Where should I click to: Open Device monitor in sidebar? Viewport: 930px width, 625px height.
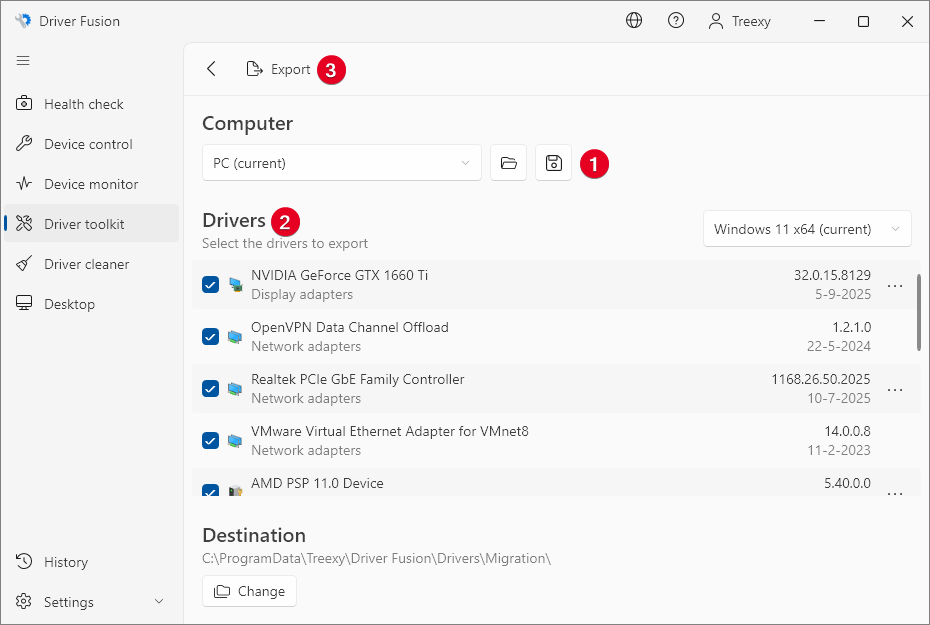(91, 184)
